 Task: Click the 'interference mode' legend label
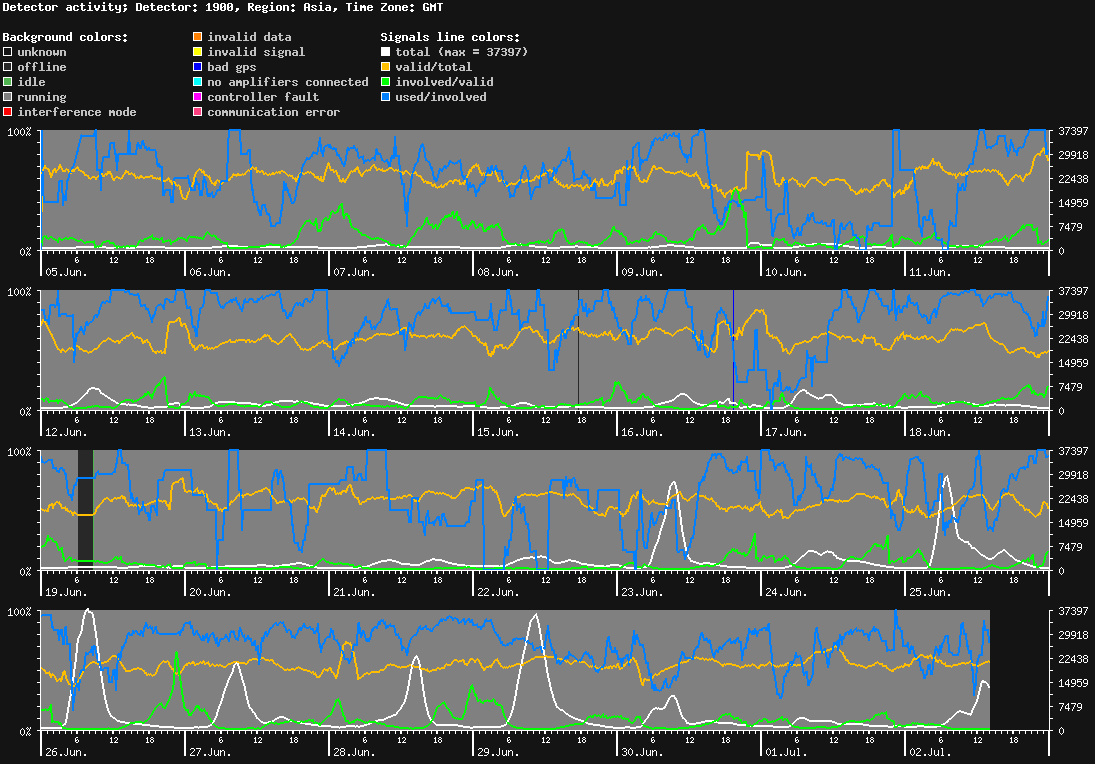77,112
